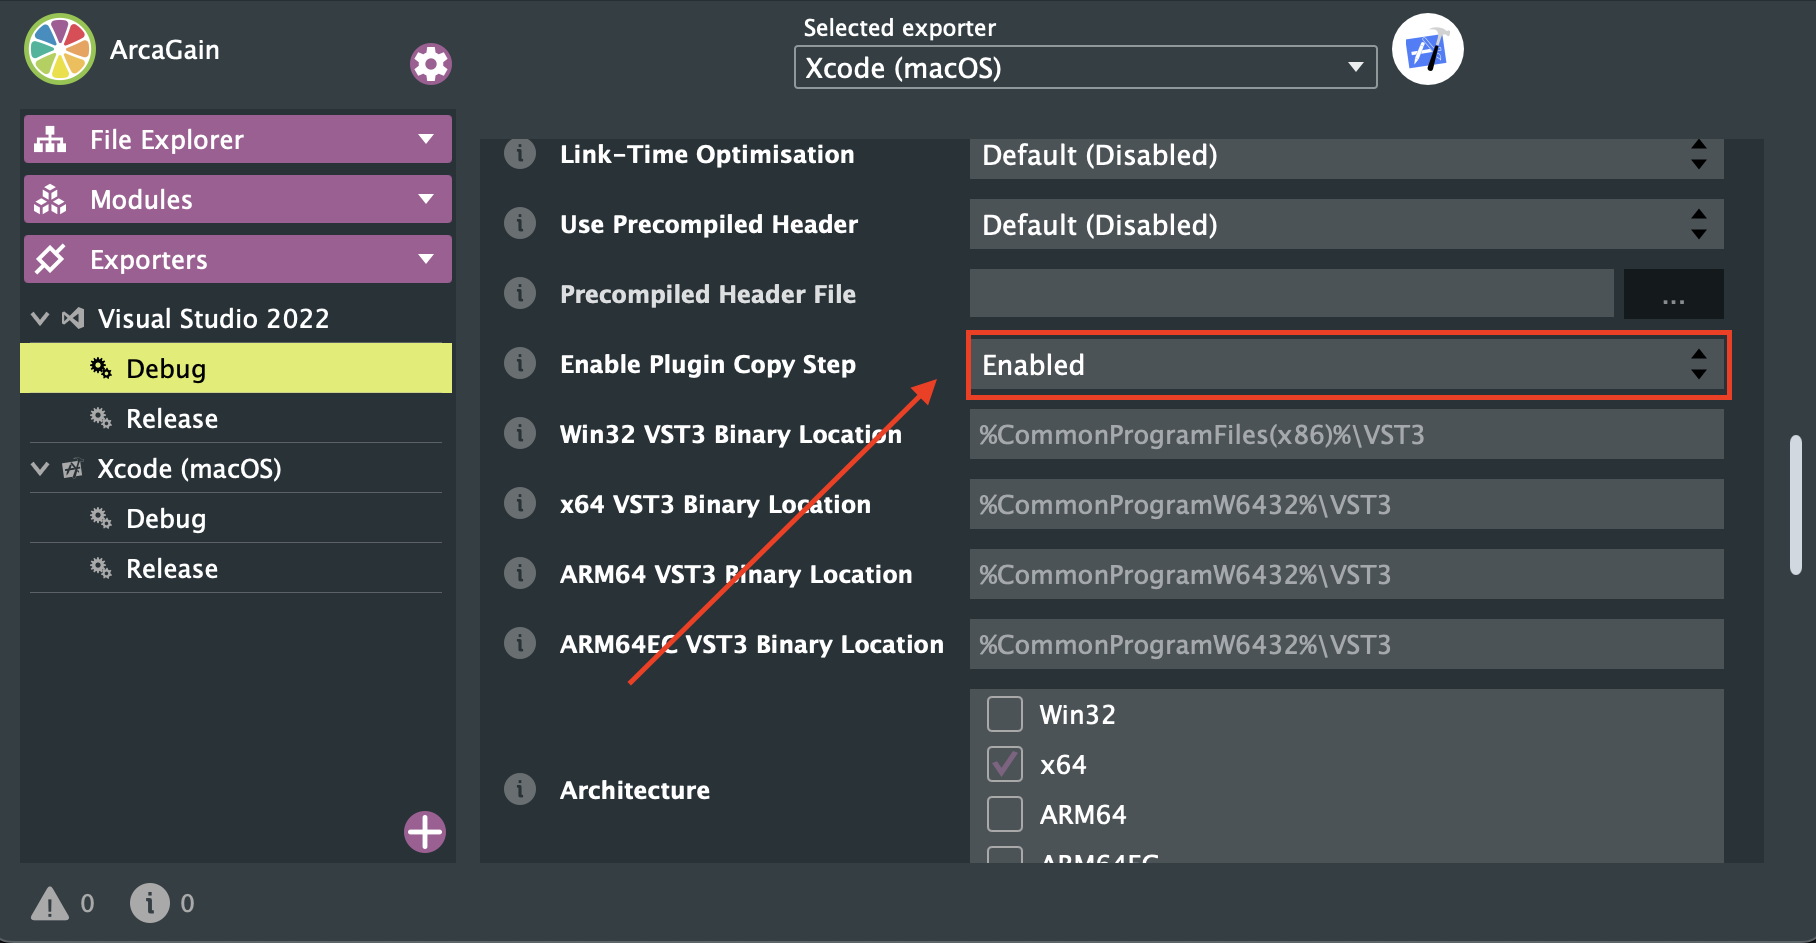Edit ARM64EC VST3 Binary Location field
This screenshot has width=1816, height=943.
[1346, 644]
